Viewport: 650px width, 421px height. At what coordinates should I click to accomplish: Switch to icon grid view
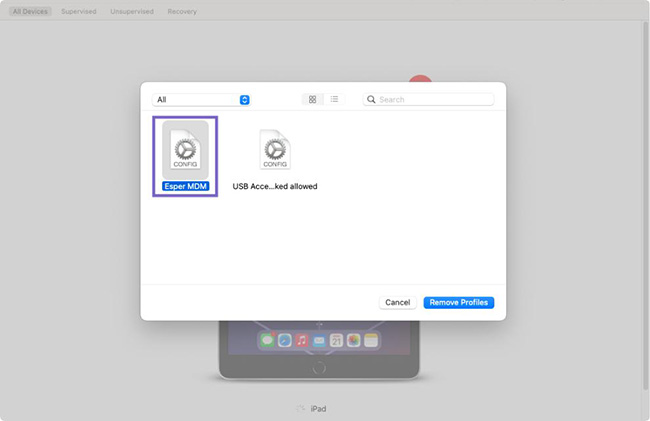click(313, 99)
